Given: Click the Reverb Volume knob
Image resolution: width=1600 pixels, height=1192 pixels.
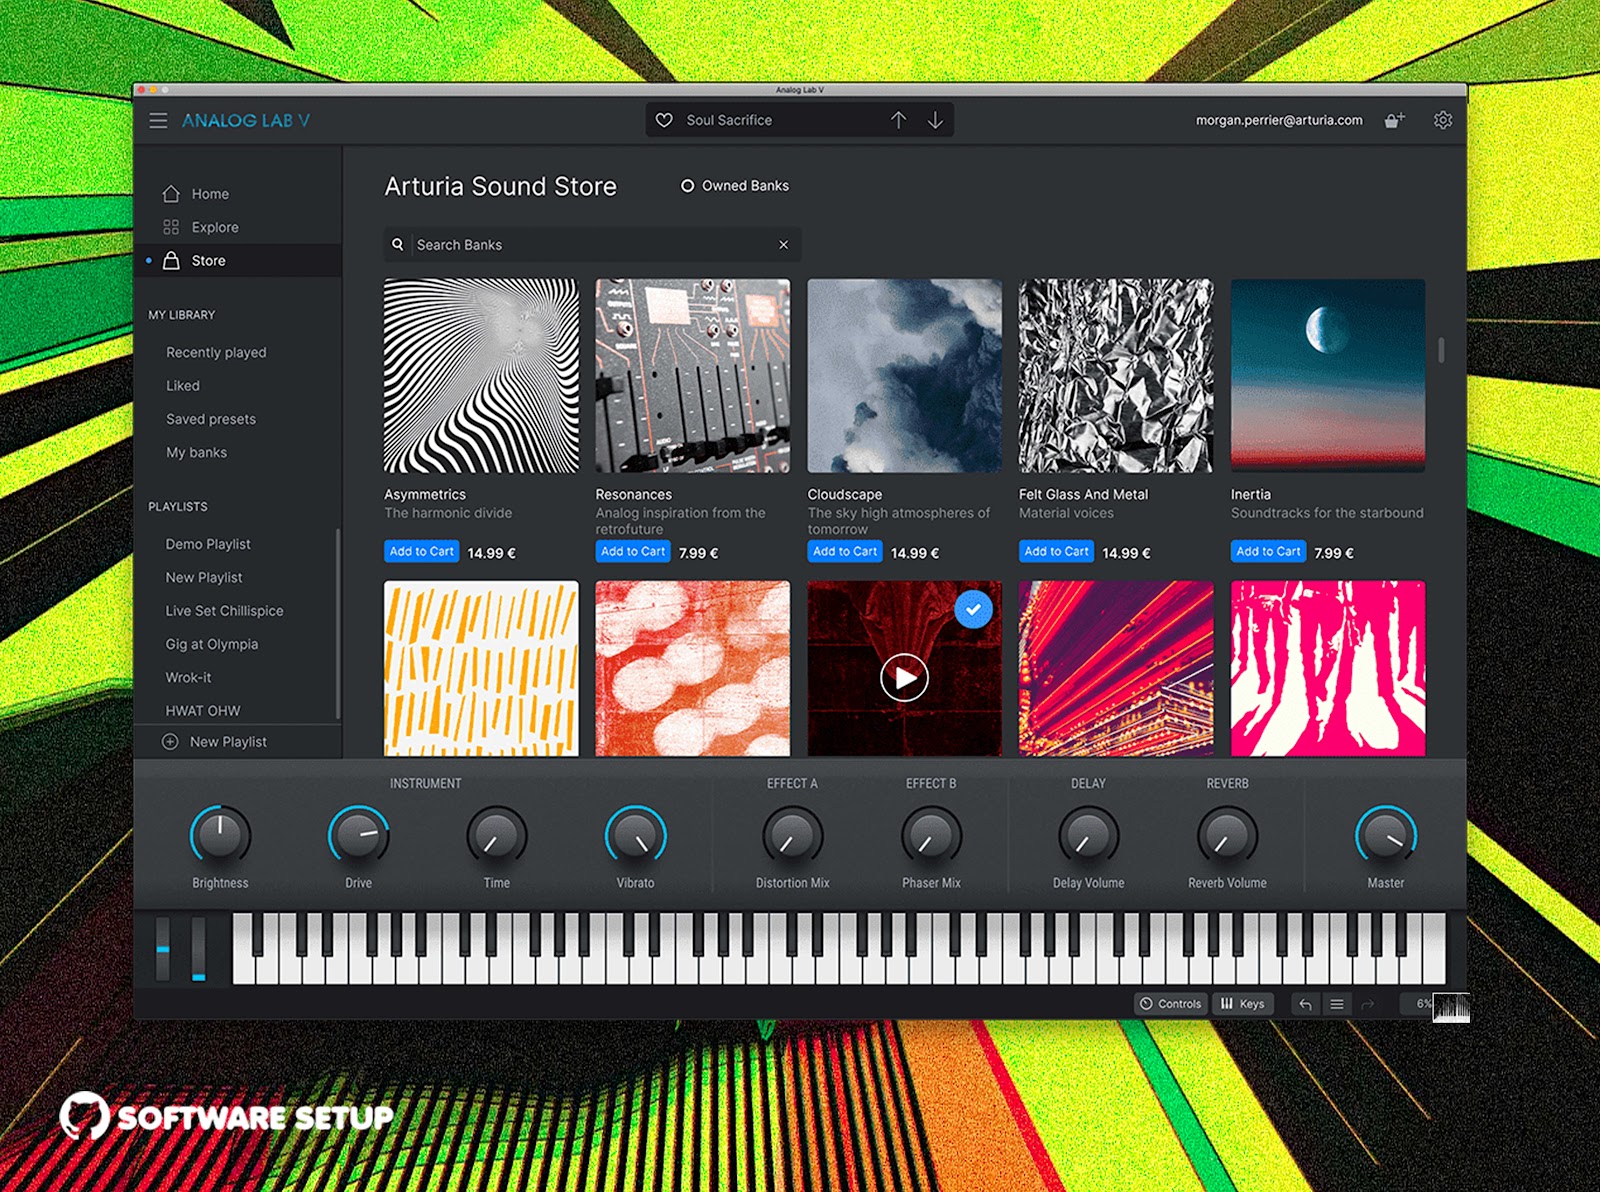Looking at the screenshot, I should [x=1227, y=835].
